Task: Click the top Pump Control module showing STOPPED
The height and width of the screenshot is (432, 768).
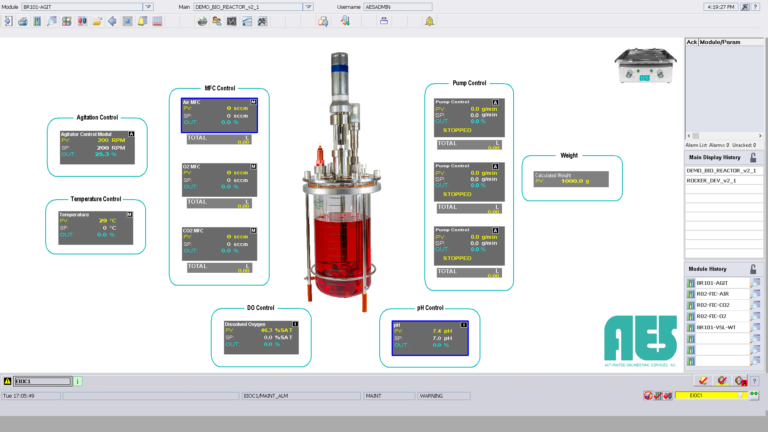Action: coord(469,118)
